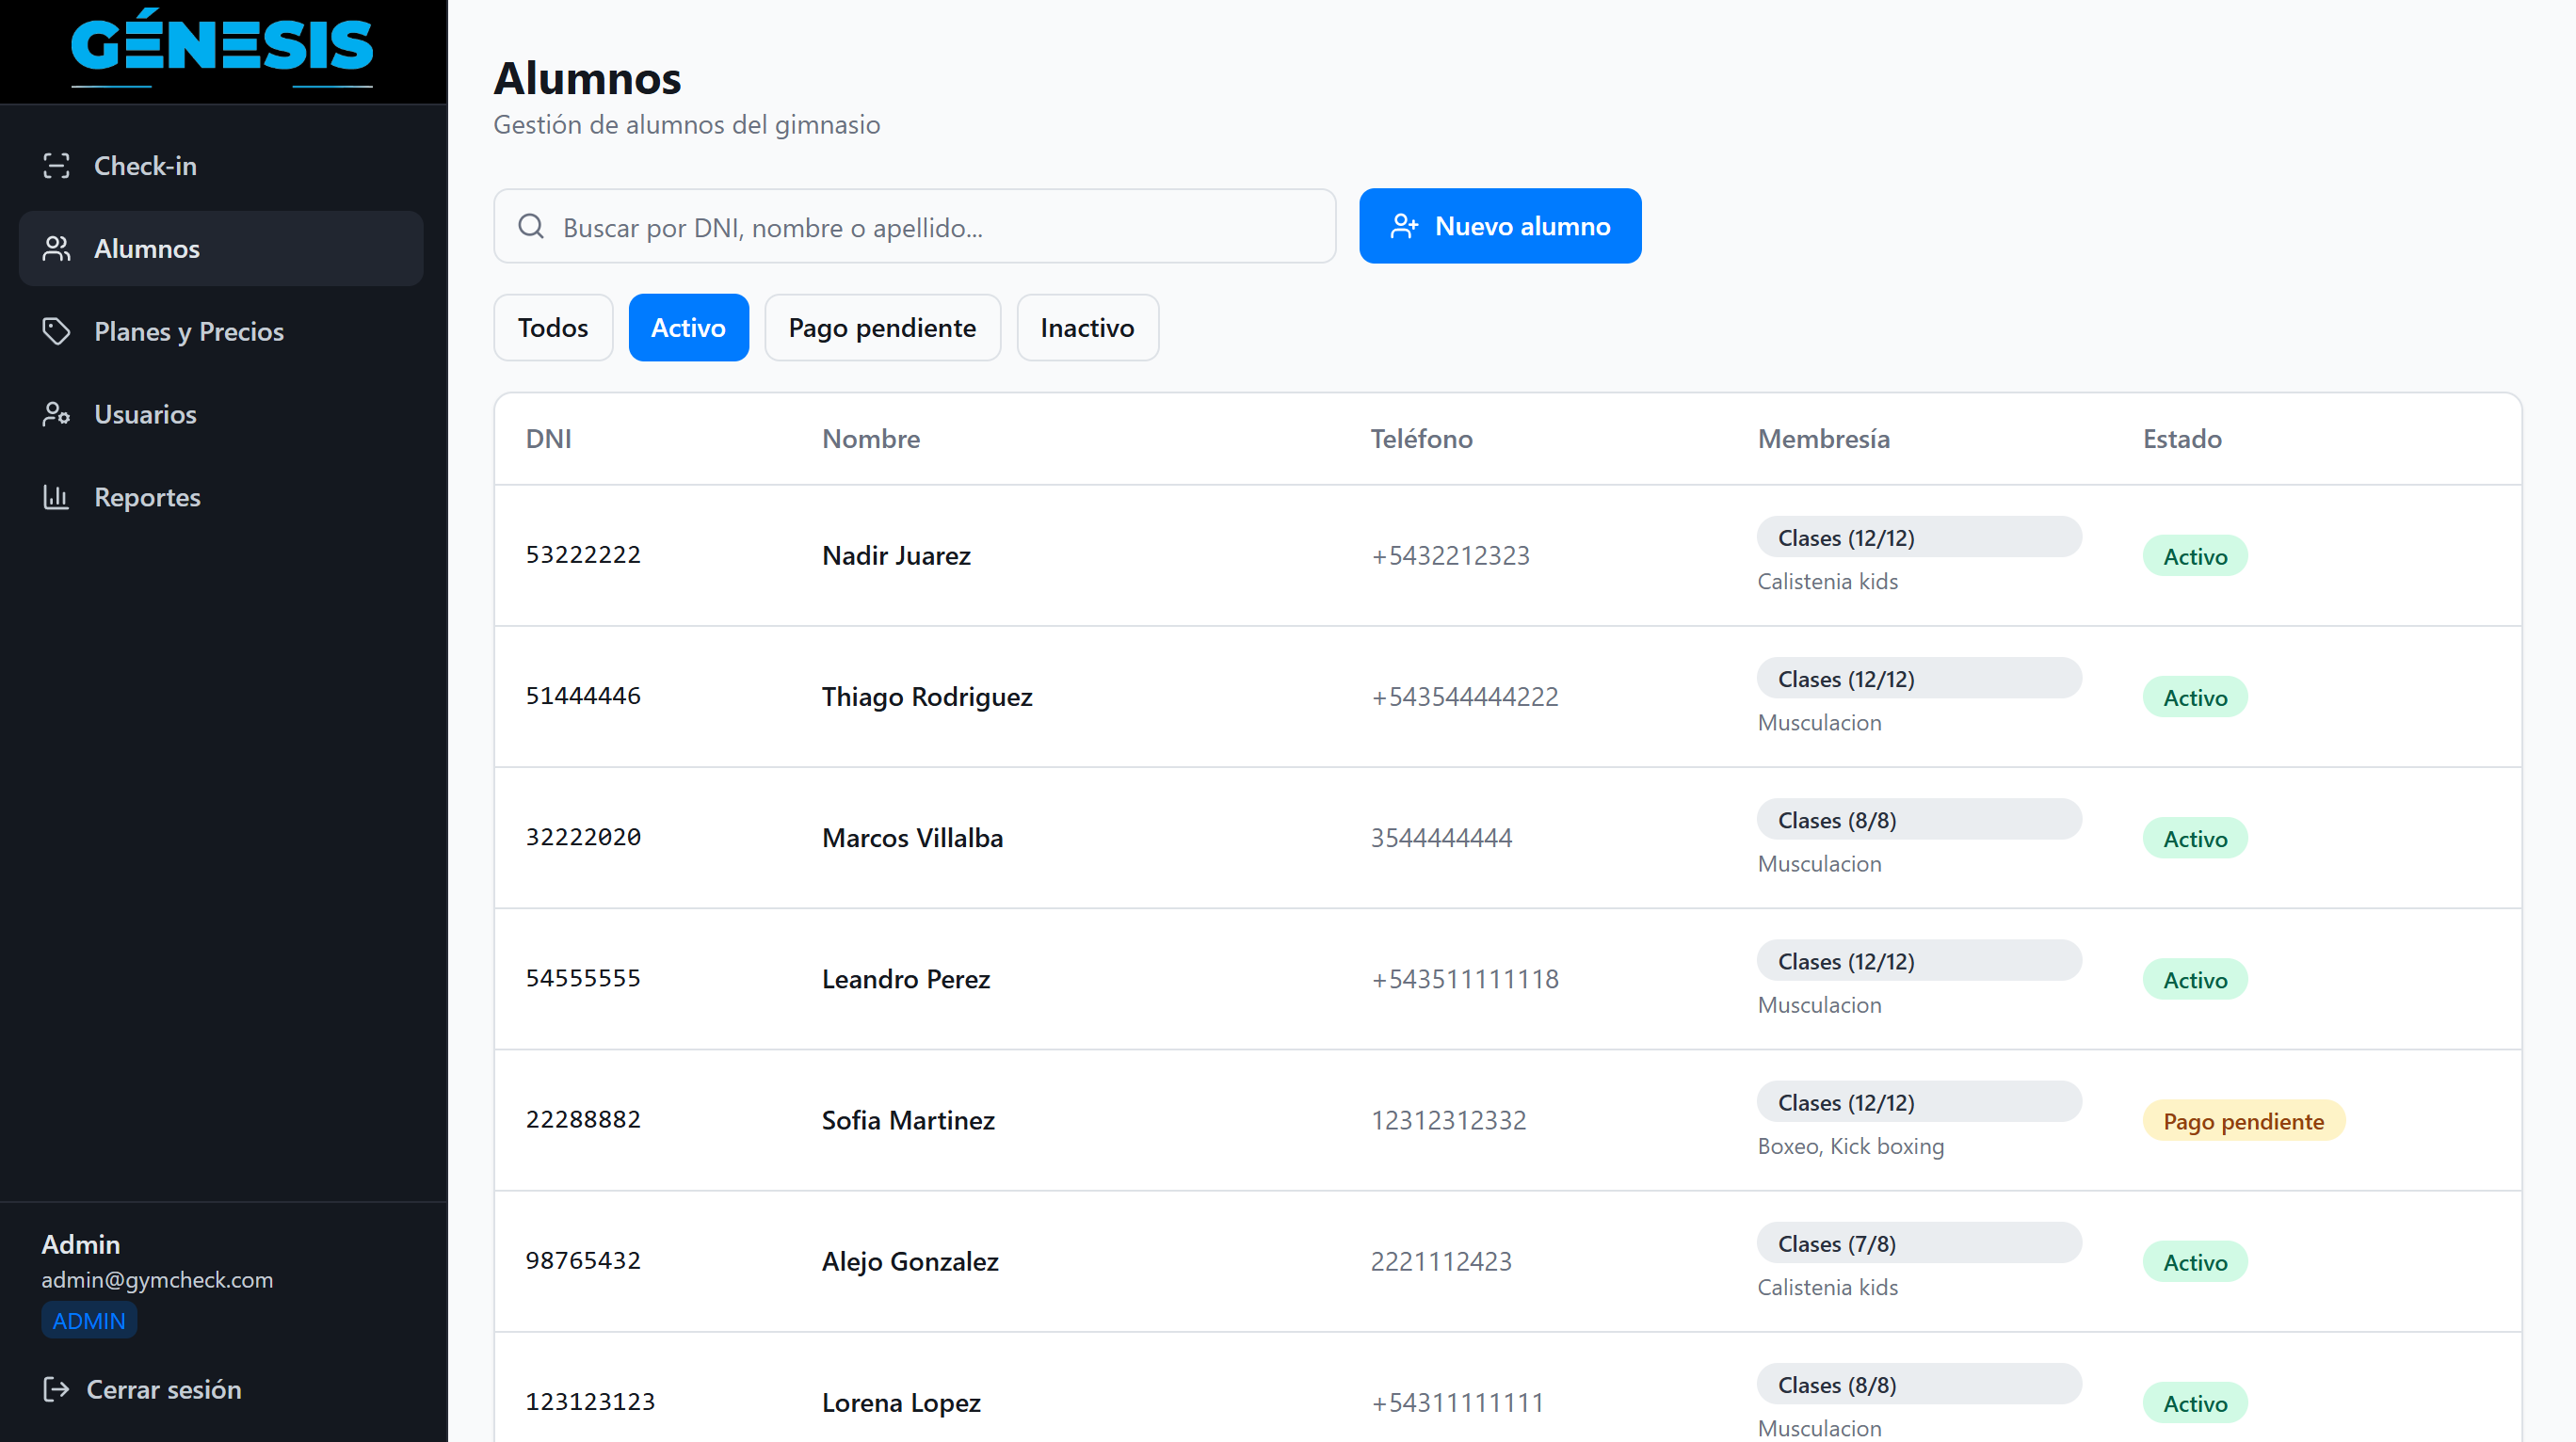
Task: Show all students with Todos filter
Action: point(553,328)
